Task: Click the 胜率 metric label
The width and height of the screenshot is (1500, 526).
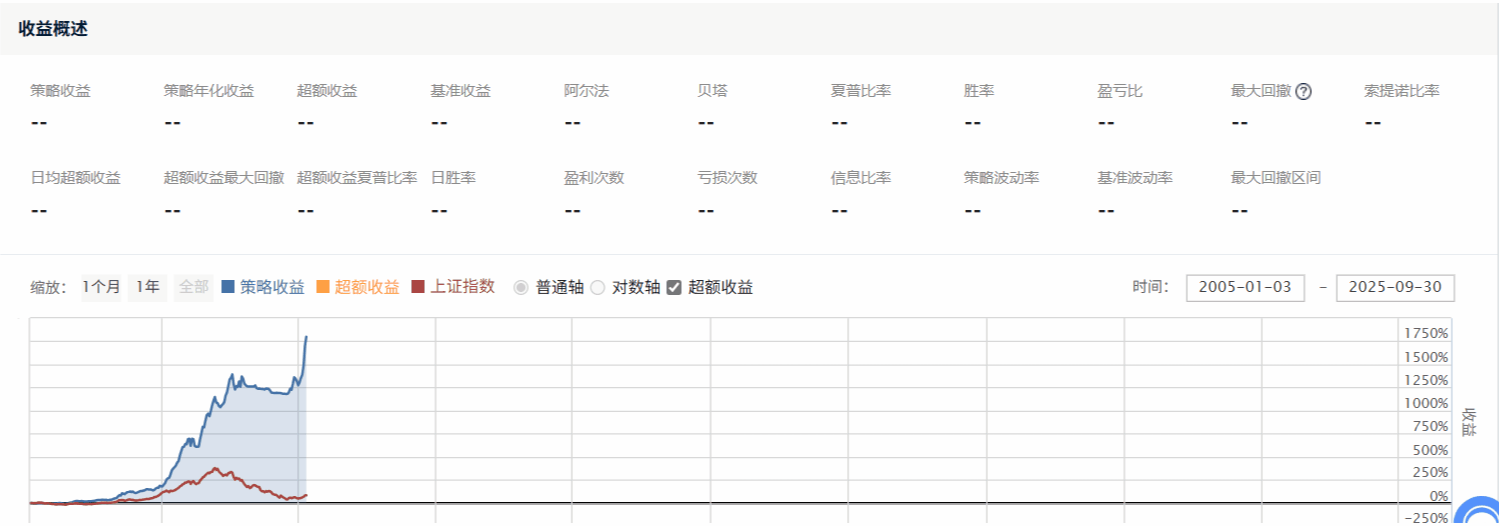Action: pos(979,92)
